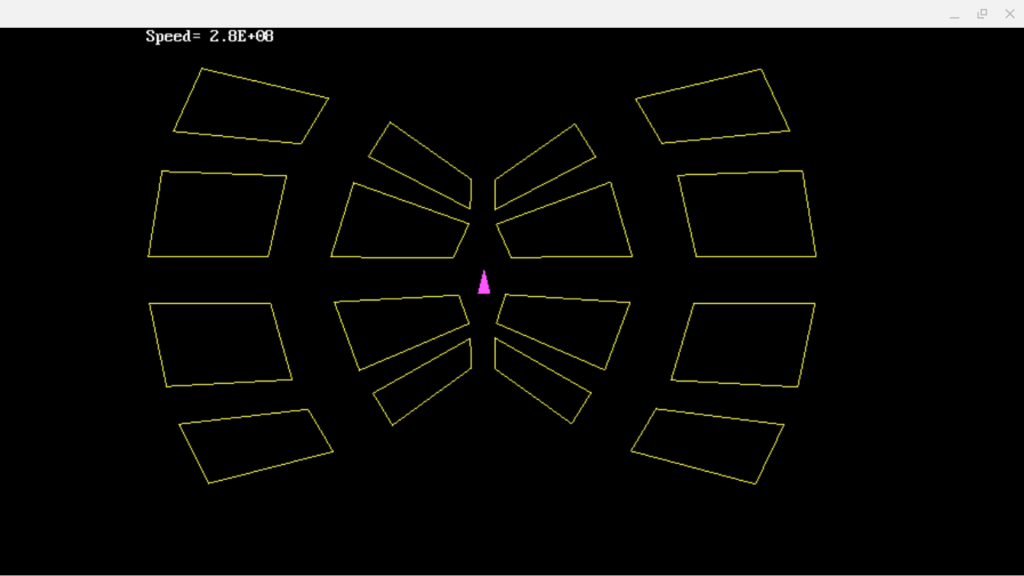Click large upper yellow quadrilateral left of ship

tap(400, 224)
